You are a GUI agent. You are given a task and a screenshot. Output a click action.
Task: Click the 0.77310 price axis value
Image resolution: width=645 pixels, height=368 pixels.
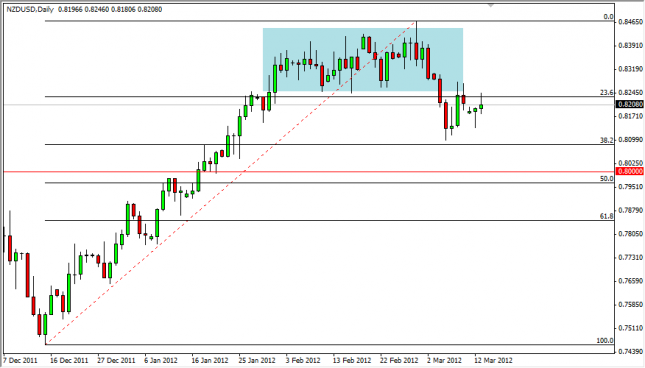630,257
